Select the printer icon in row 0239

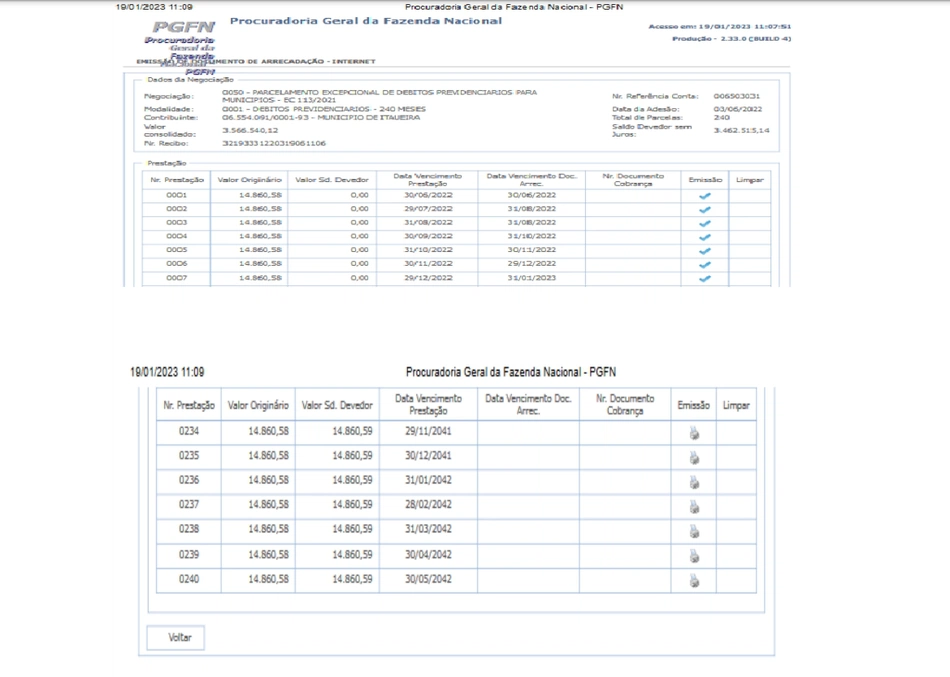click(x=694, y=556)
